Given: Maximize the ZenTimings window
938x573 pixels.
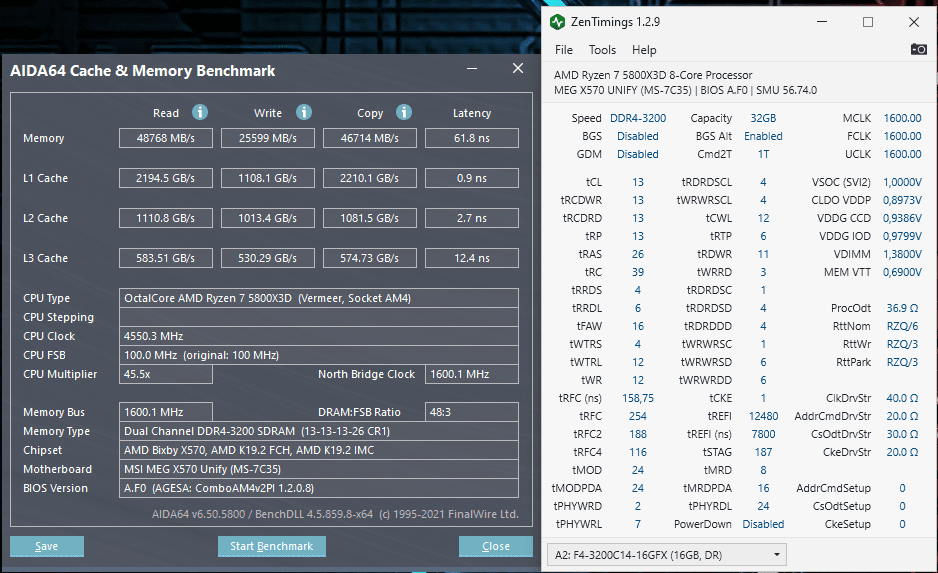Looking at the screenshot, I should (x=867, y=22).
